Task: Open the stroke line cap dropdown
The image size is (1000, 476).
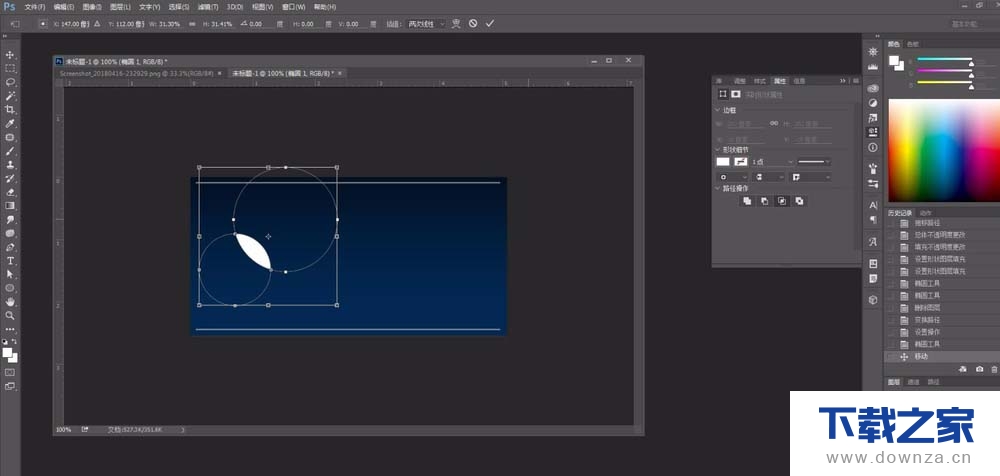Action: click(x=768, y=177)
